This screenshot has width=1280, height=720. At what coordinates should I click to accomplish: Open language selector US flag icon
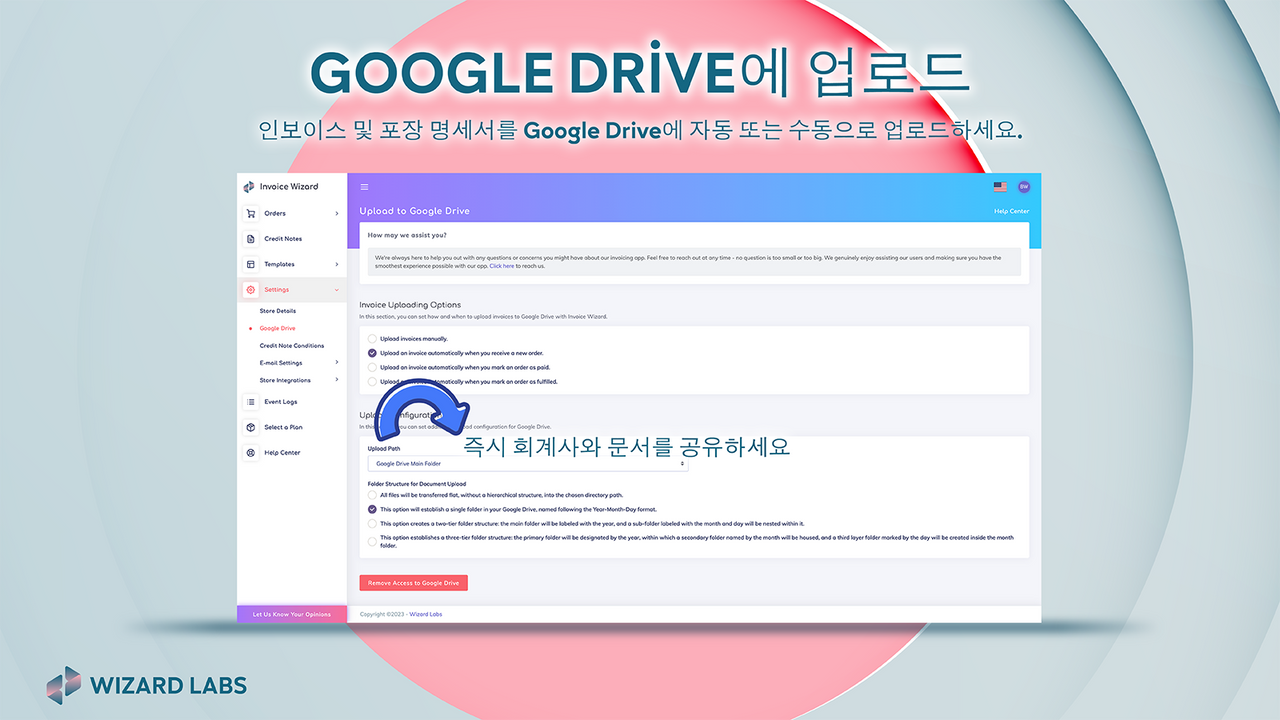[x=1000, y=187]
